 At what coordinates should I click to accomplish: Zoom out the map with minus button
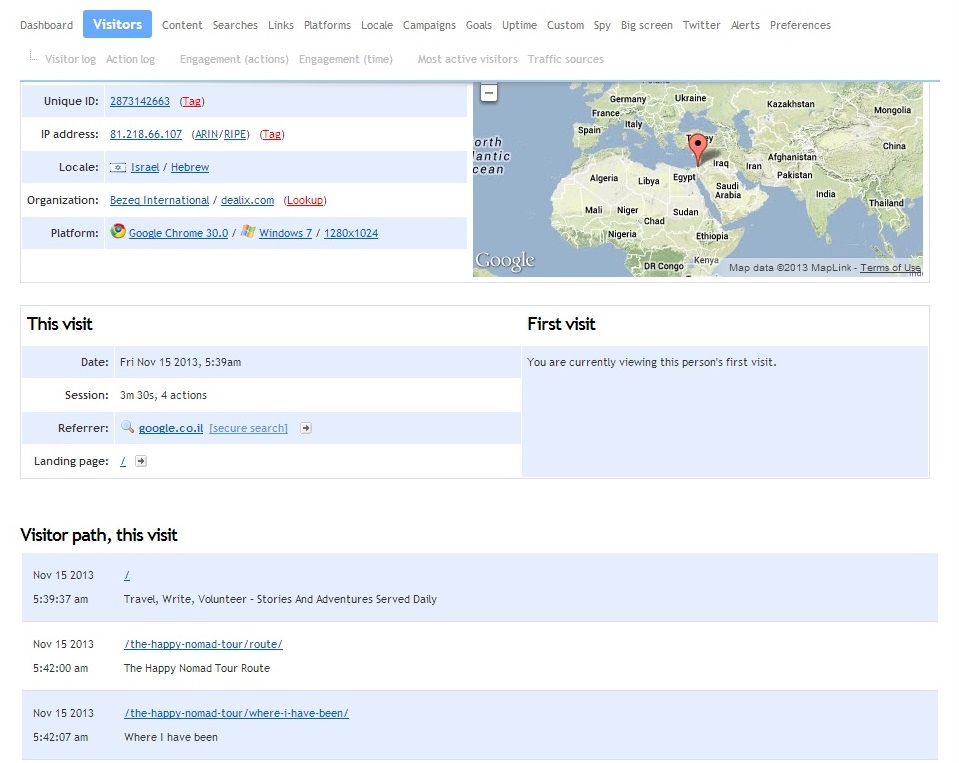tap(489, 93)
